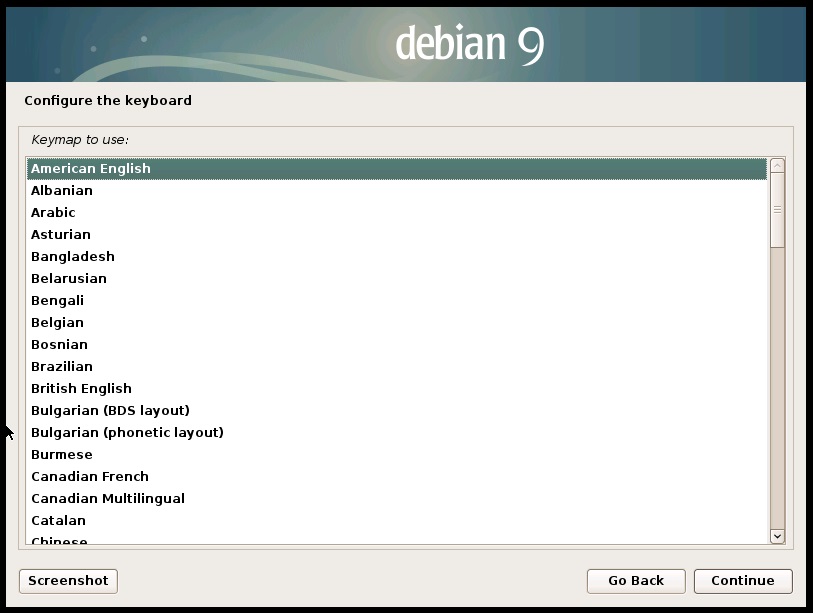Choose Bulgarian (BDS layout)
Viewport: 813px width, 613px height.
(x=110, y=411)
